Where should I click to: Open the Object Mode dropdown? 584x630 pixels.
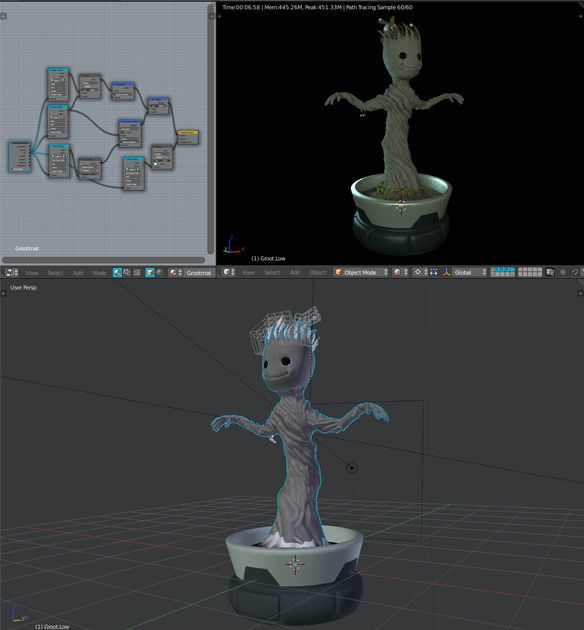361,272
